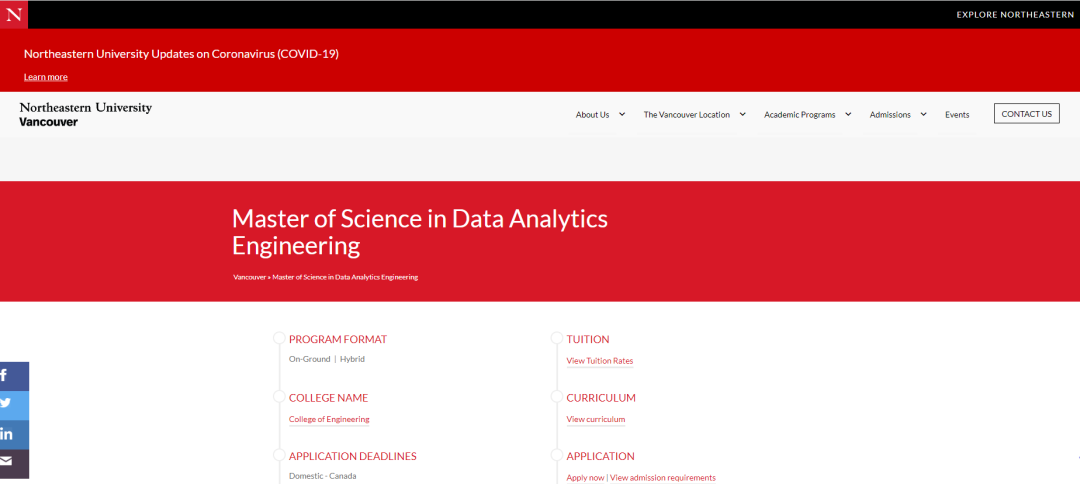Follow the View Tuition Rates link
The image size is (1080, 484).
coord(599,361)
